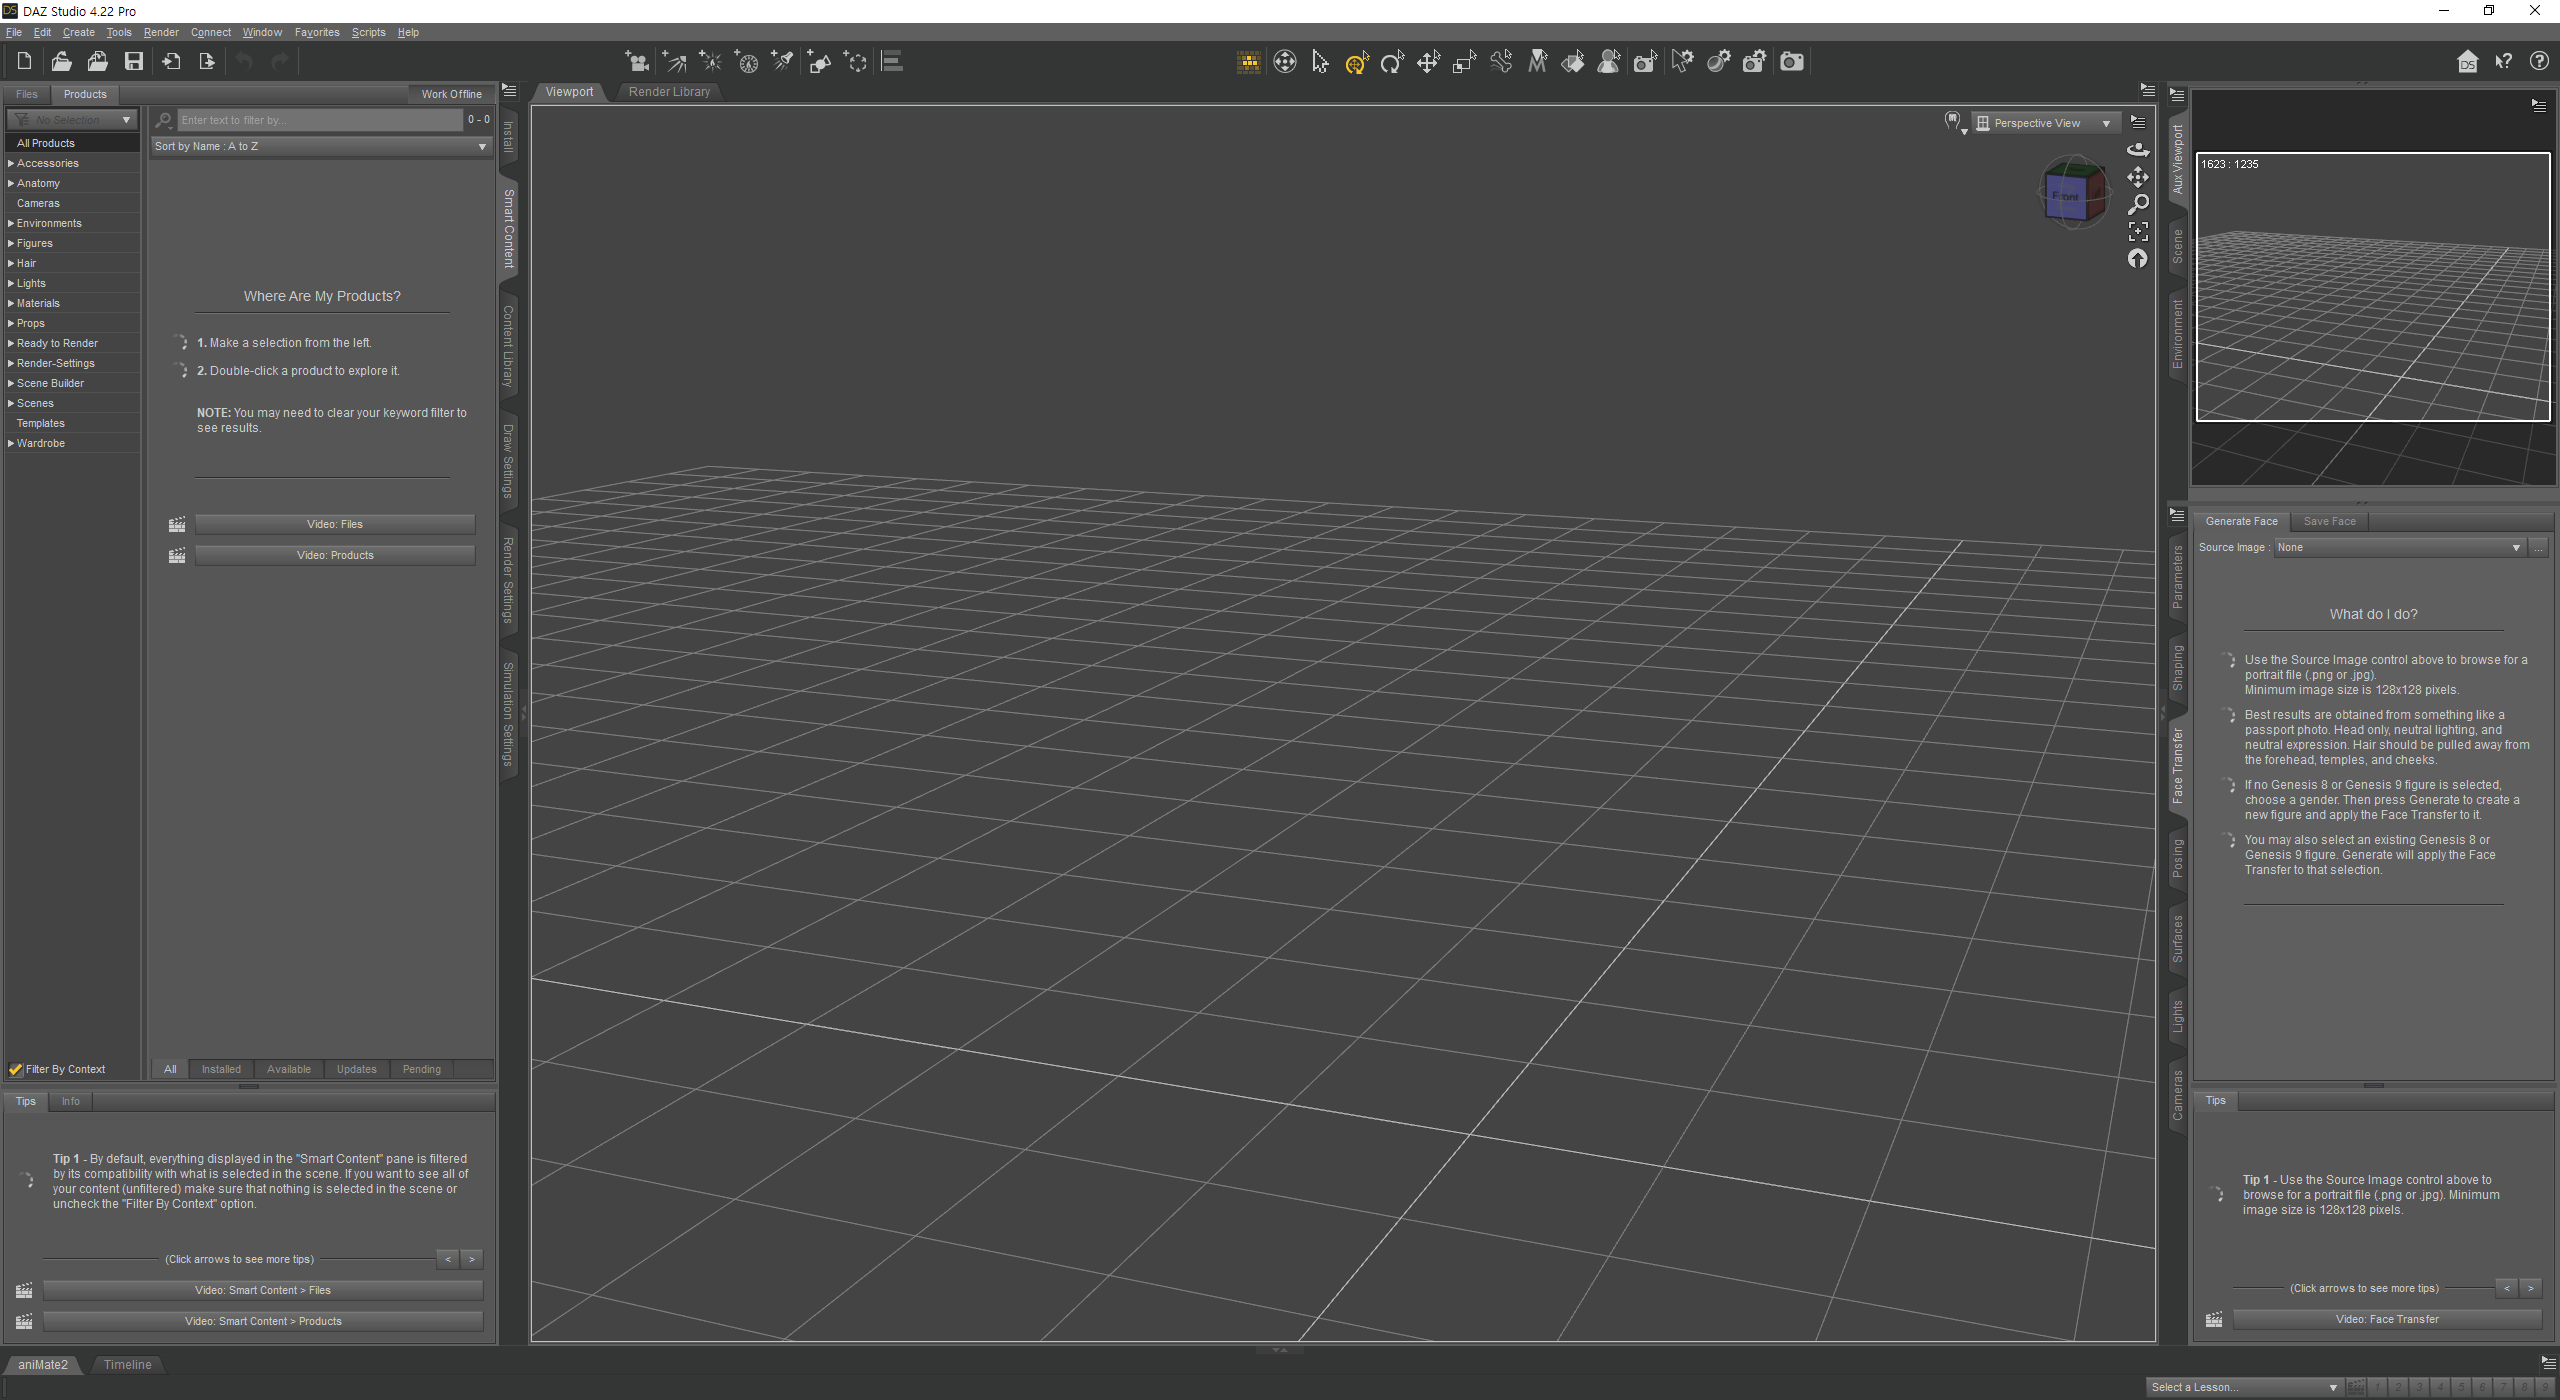The height and width of the screenshot is (1400, 2560).
Task: Open the Source Image None dropdown
Action: [2399, 548]
